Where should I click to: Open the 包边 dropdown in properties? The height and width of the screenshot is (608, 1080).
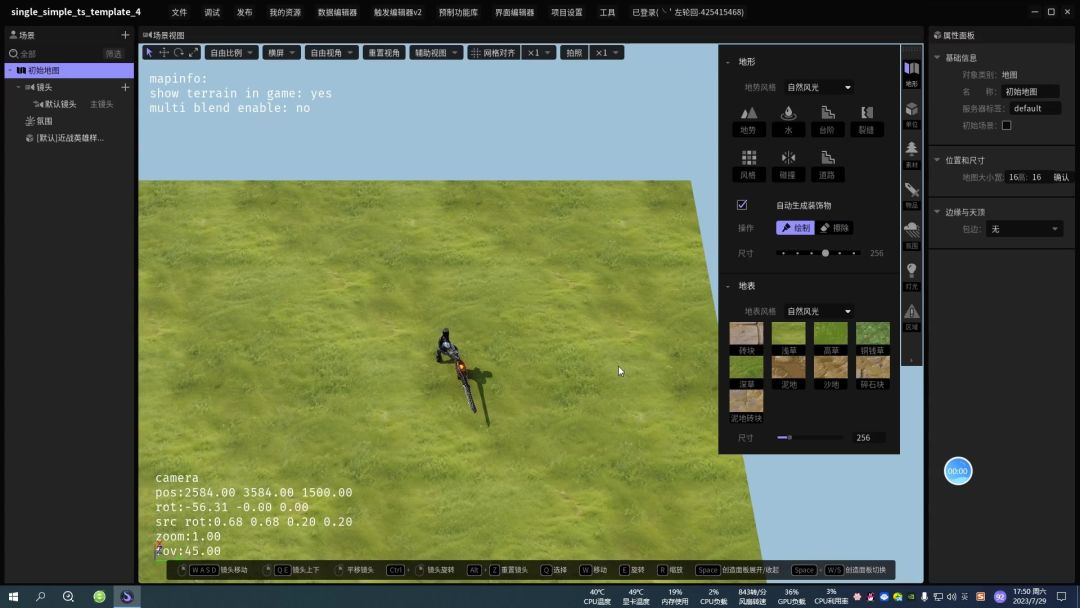point(1023,229)
